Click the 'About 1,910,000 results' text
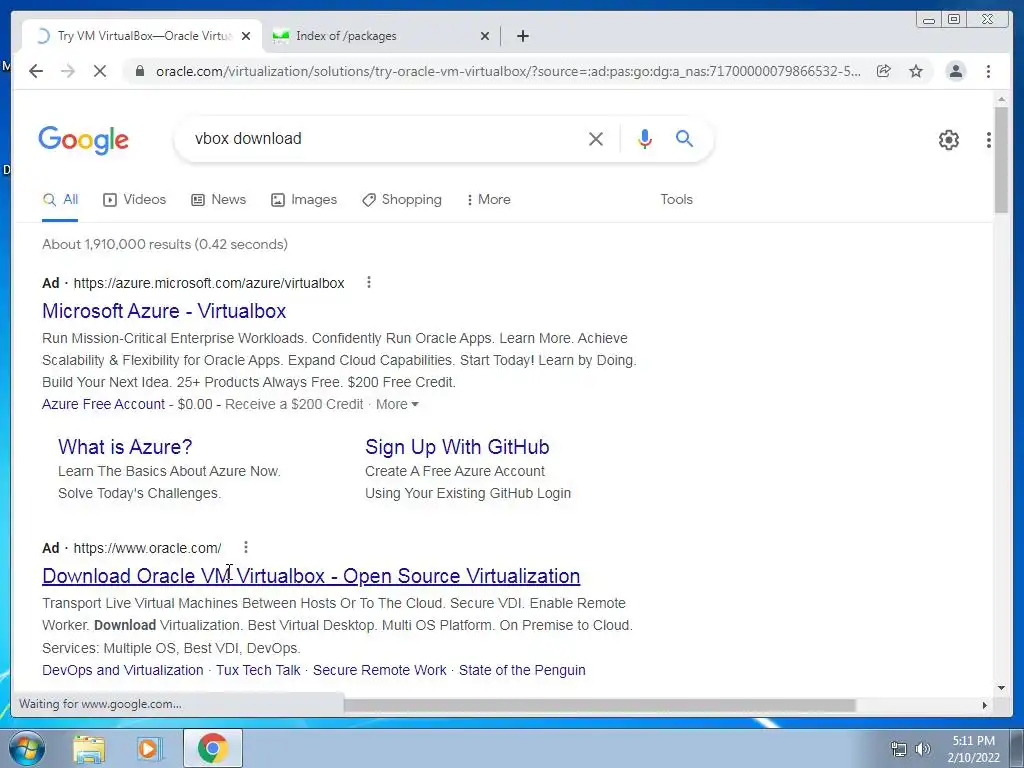1024x768 pixels. tap(165, 244)
